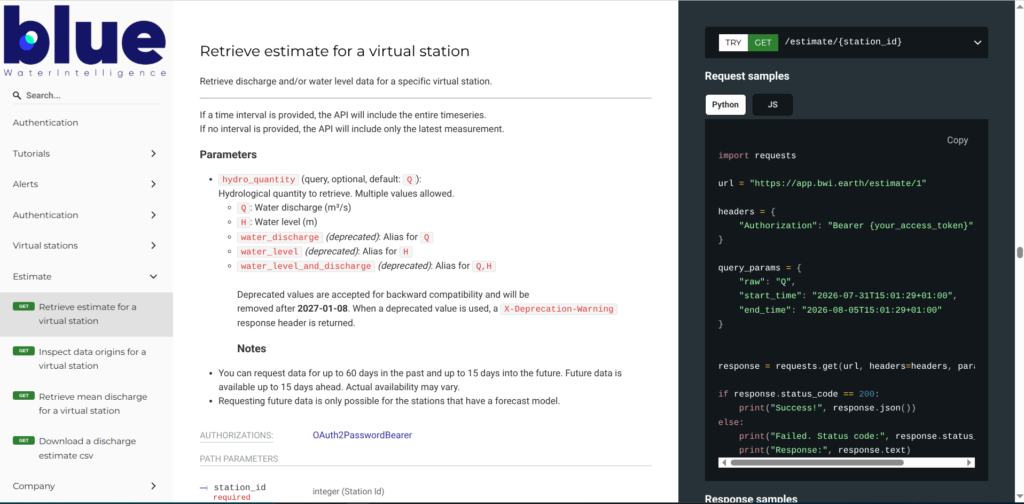The height and width of the screenshot is (504, 1024).
Task: Click the green GET method label
Action: [763, 42]
